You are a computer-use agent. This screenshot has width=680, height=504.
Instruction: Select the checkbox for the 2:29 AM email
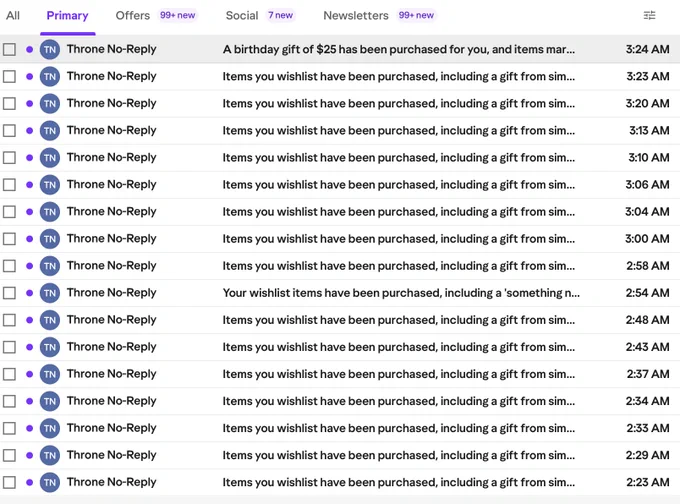9,455
